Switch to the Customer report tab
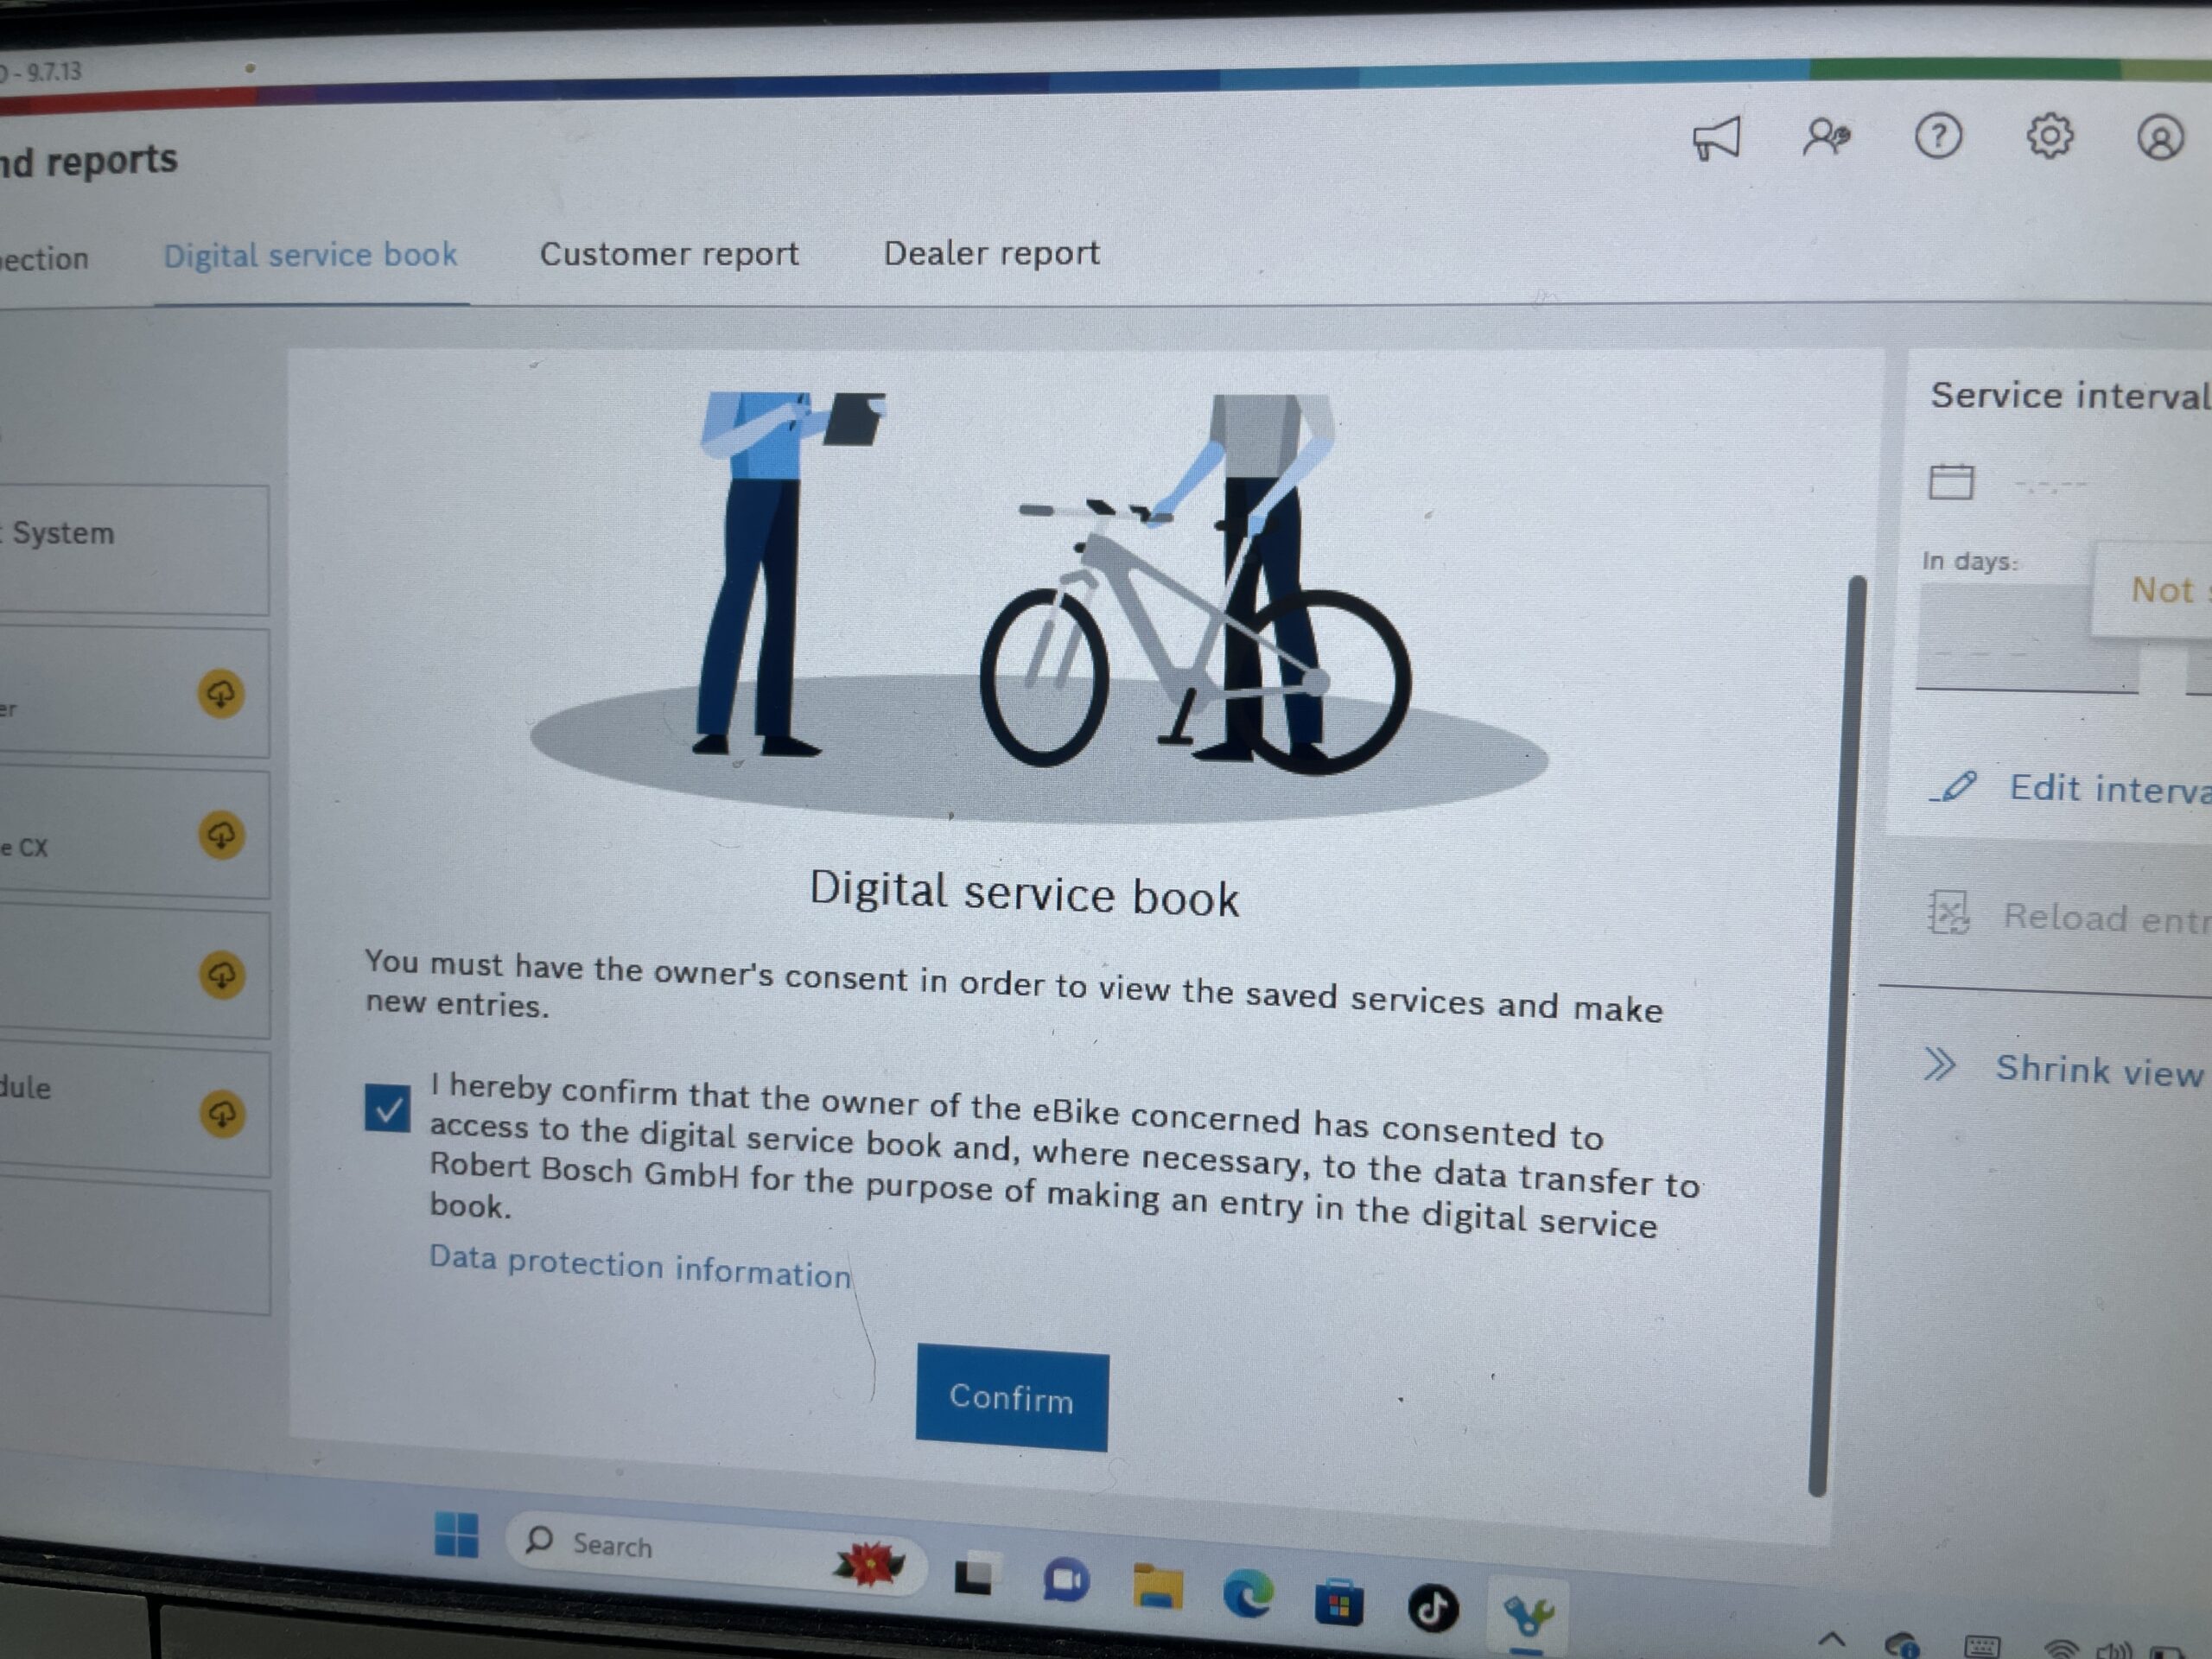 669,254
